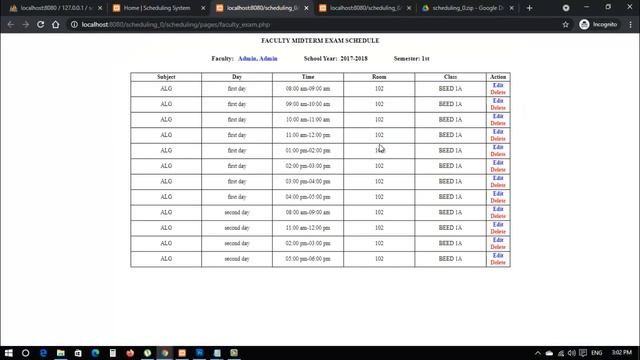The height and width of the screenshot is (360, 640).
Task: Delete the first day 08:00 am-09:00 am row
Action: 498,92
